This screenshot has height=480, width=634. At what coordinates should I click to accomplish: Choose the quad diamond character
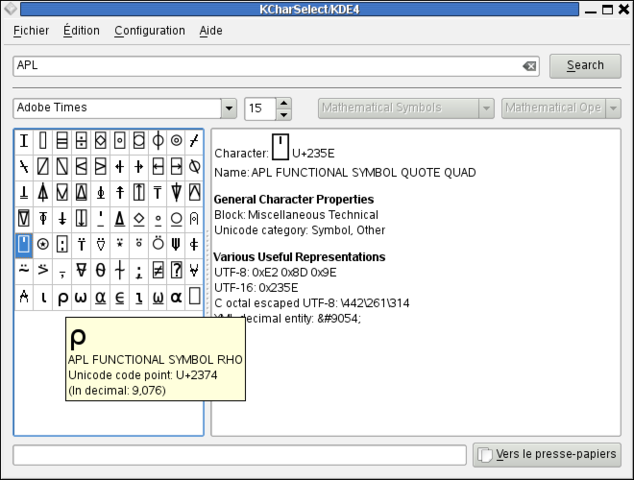100,141
